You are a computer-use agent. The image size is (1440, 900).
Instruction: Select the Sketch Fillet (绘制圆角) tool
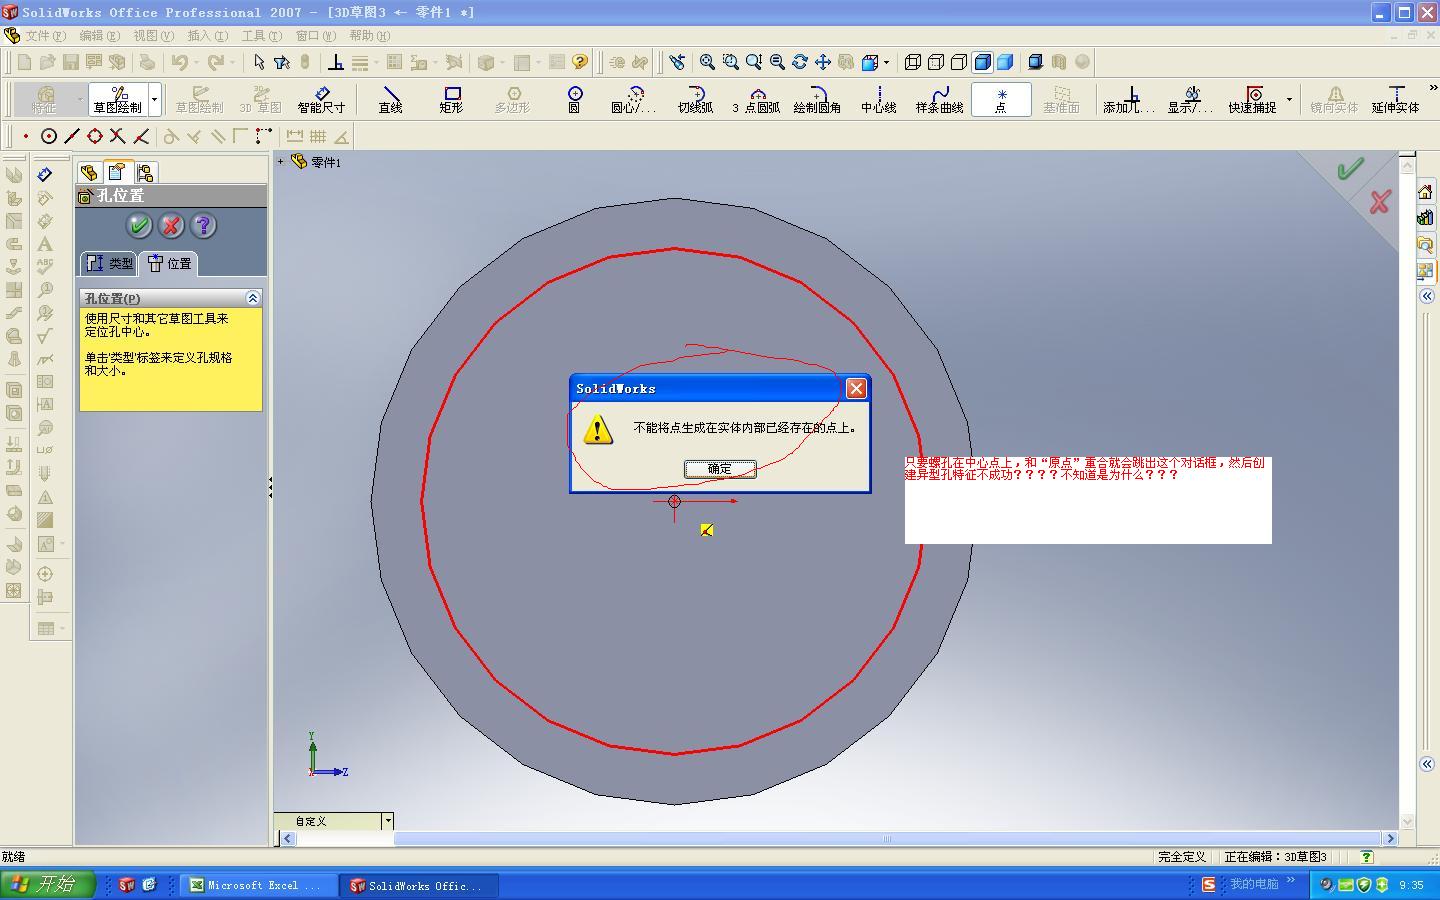click(x=817, y=100)
